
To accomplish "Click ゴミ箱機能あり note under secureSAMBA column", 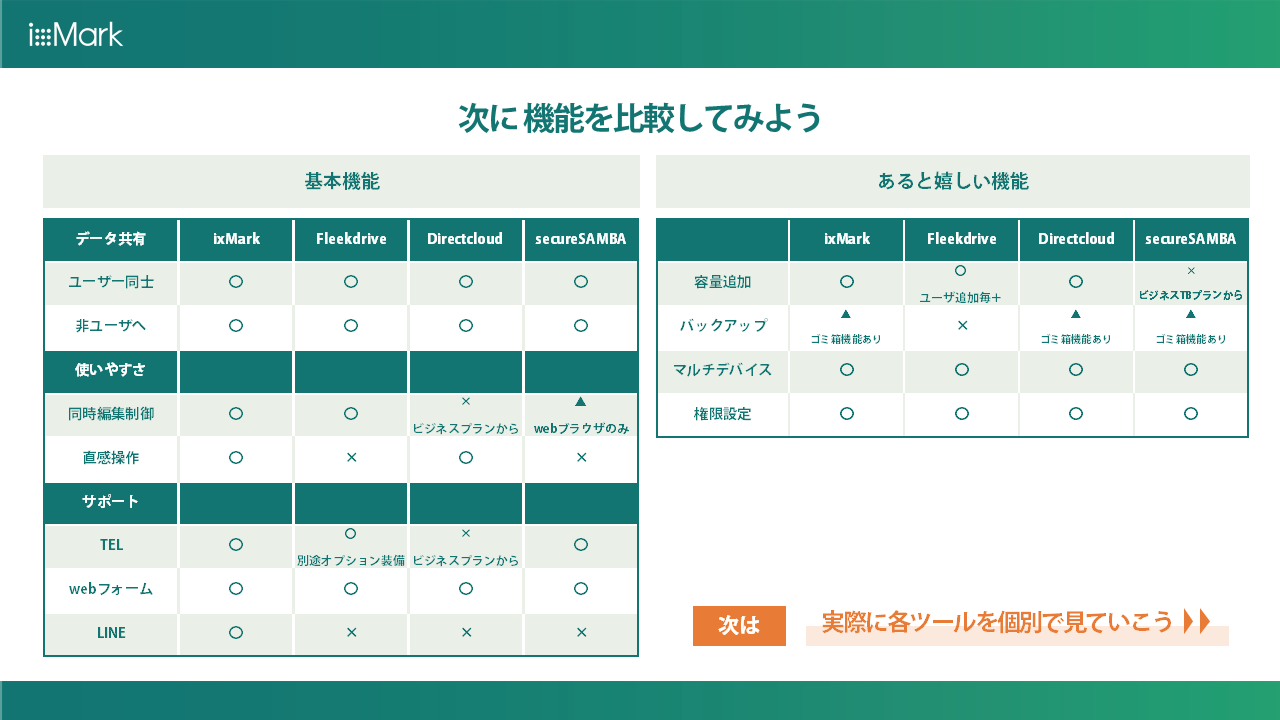I will [x=1191, y=339].
